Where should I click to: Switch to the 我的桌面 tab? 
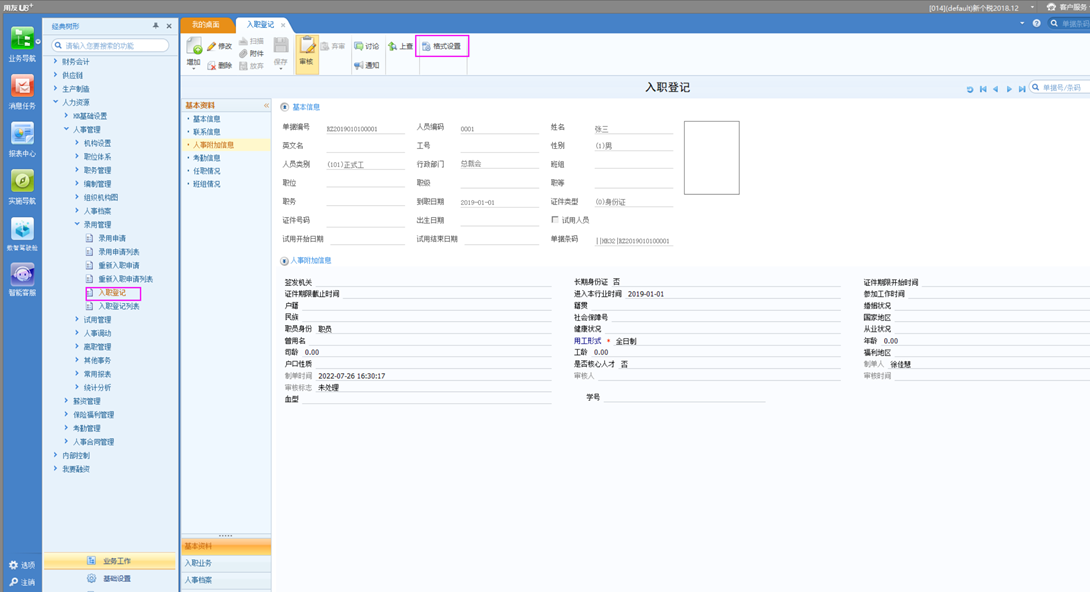tap(206, 24)
